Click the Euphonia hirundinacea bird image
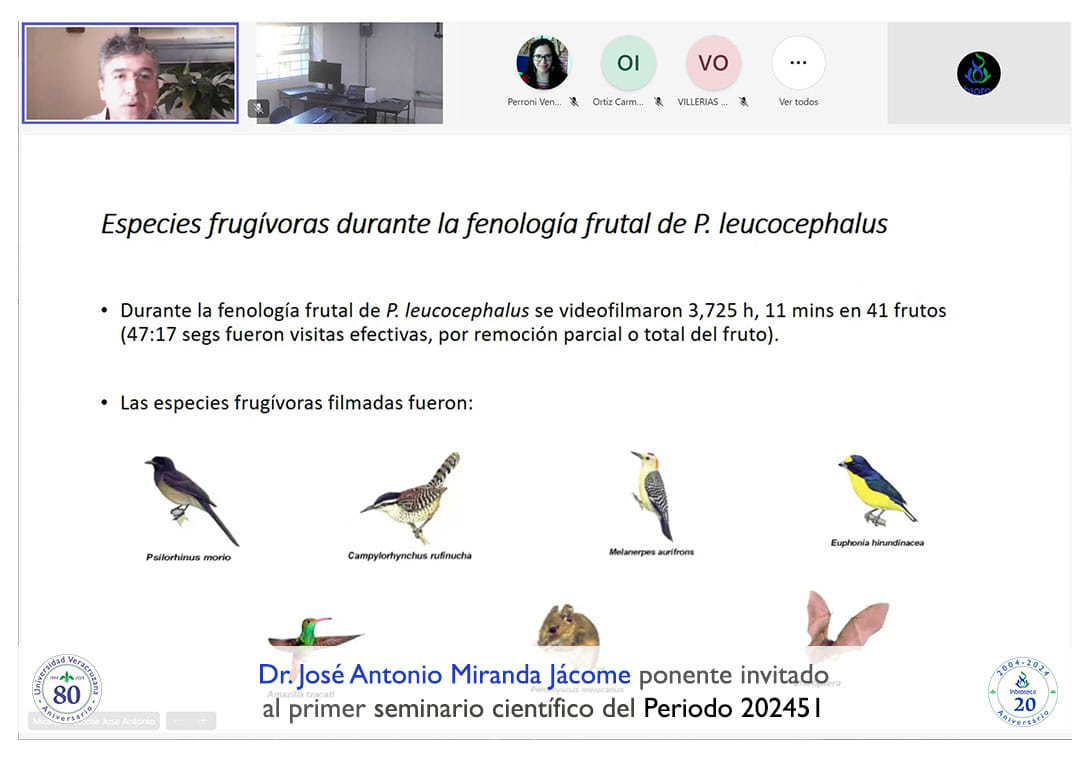The image size is (1090, 760). coord(876,490)
